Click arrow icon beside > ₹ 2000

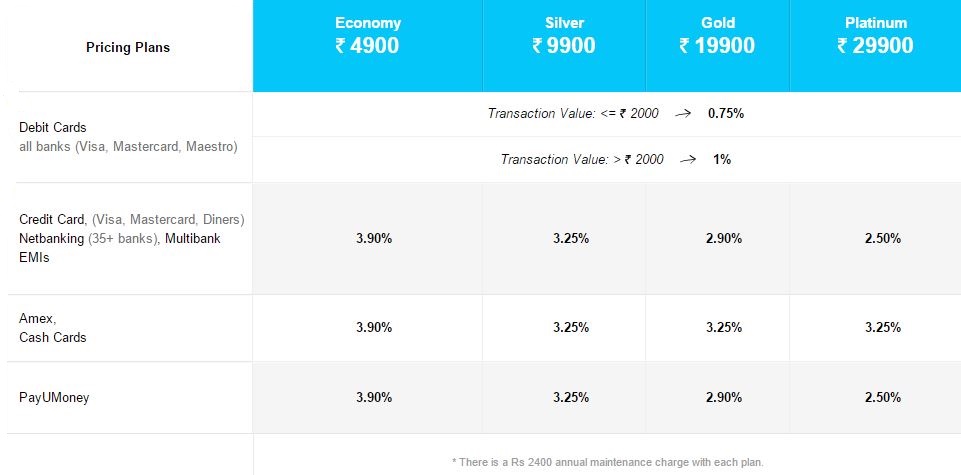click(688, 160)
